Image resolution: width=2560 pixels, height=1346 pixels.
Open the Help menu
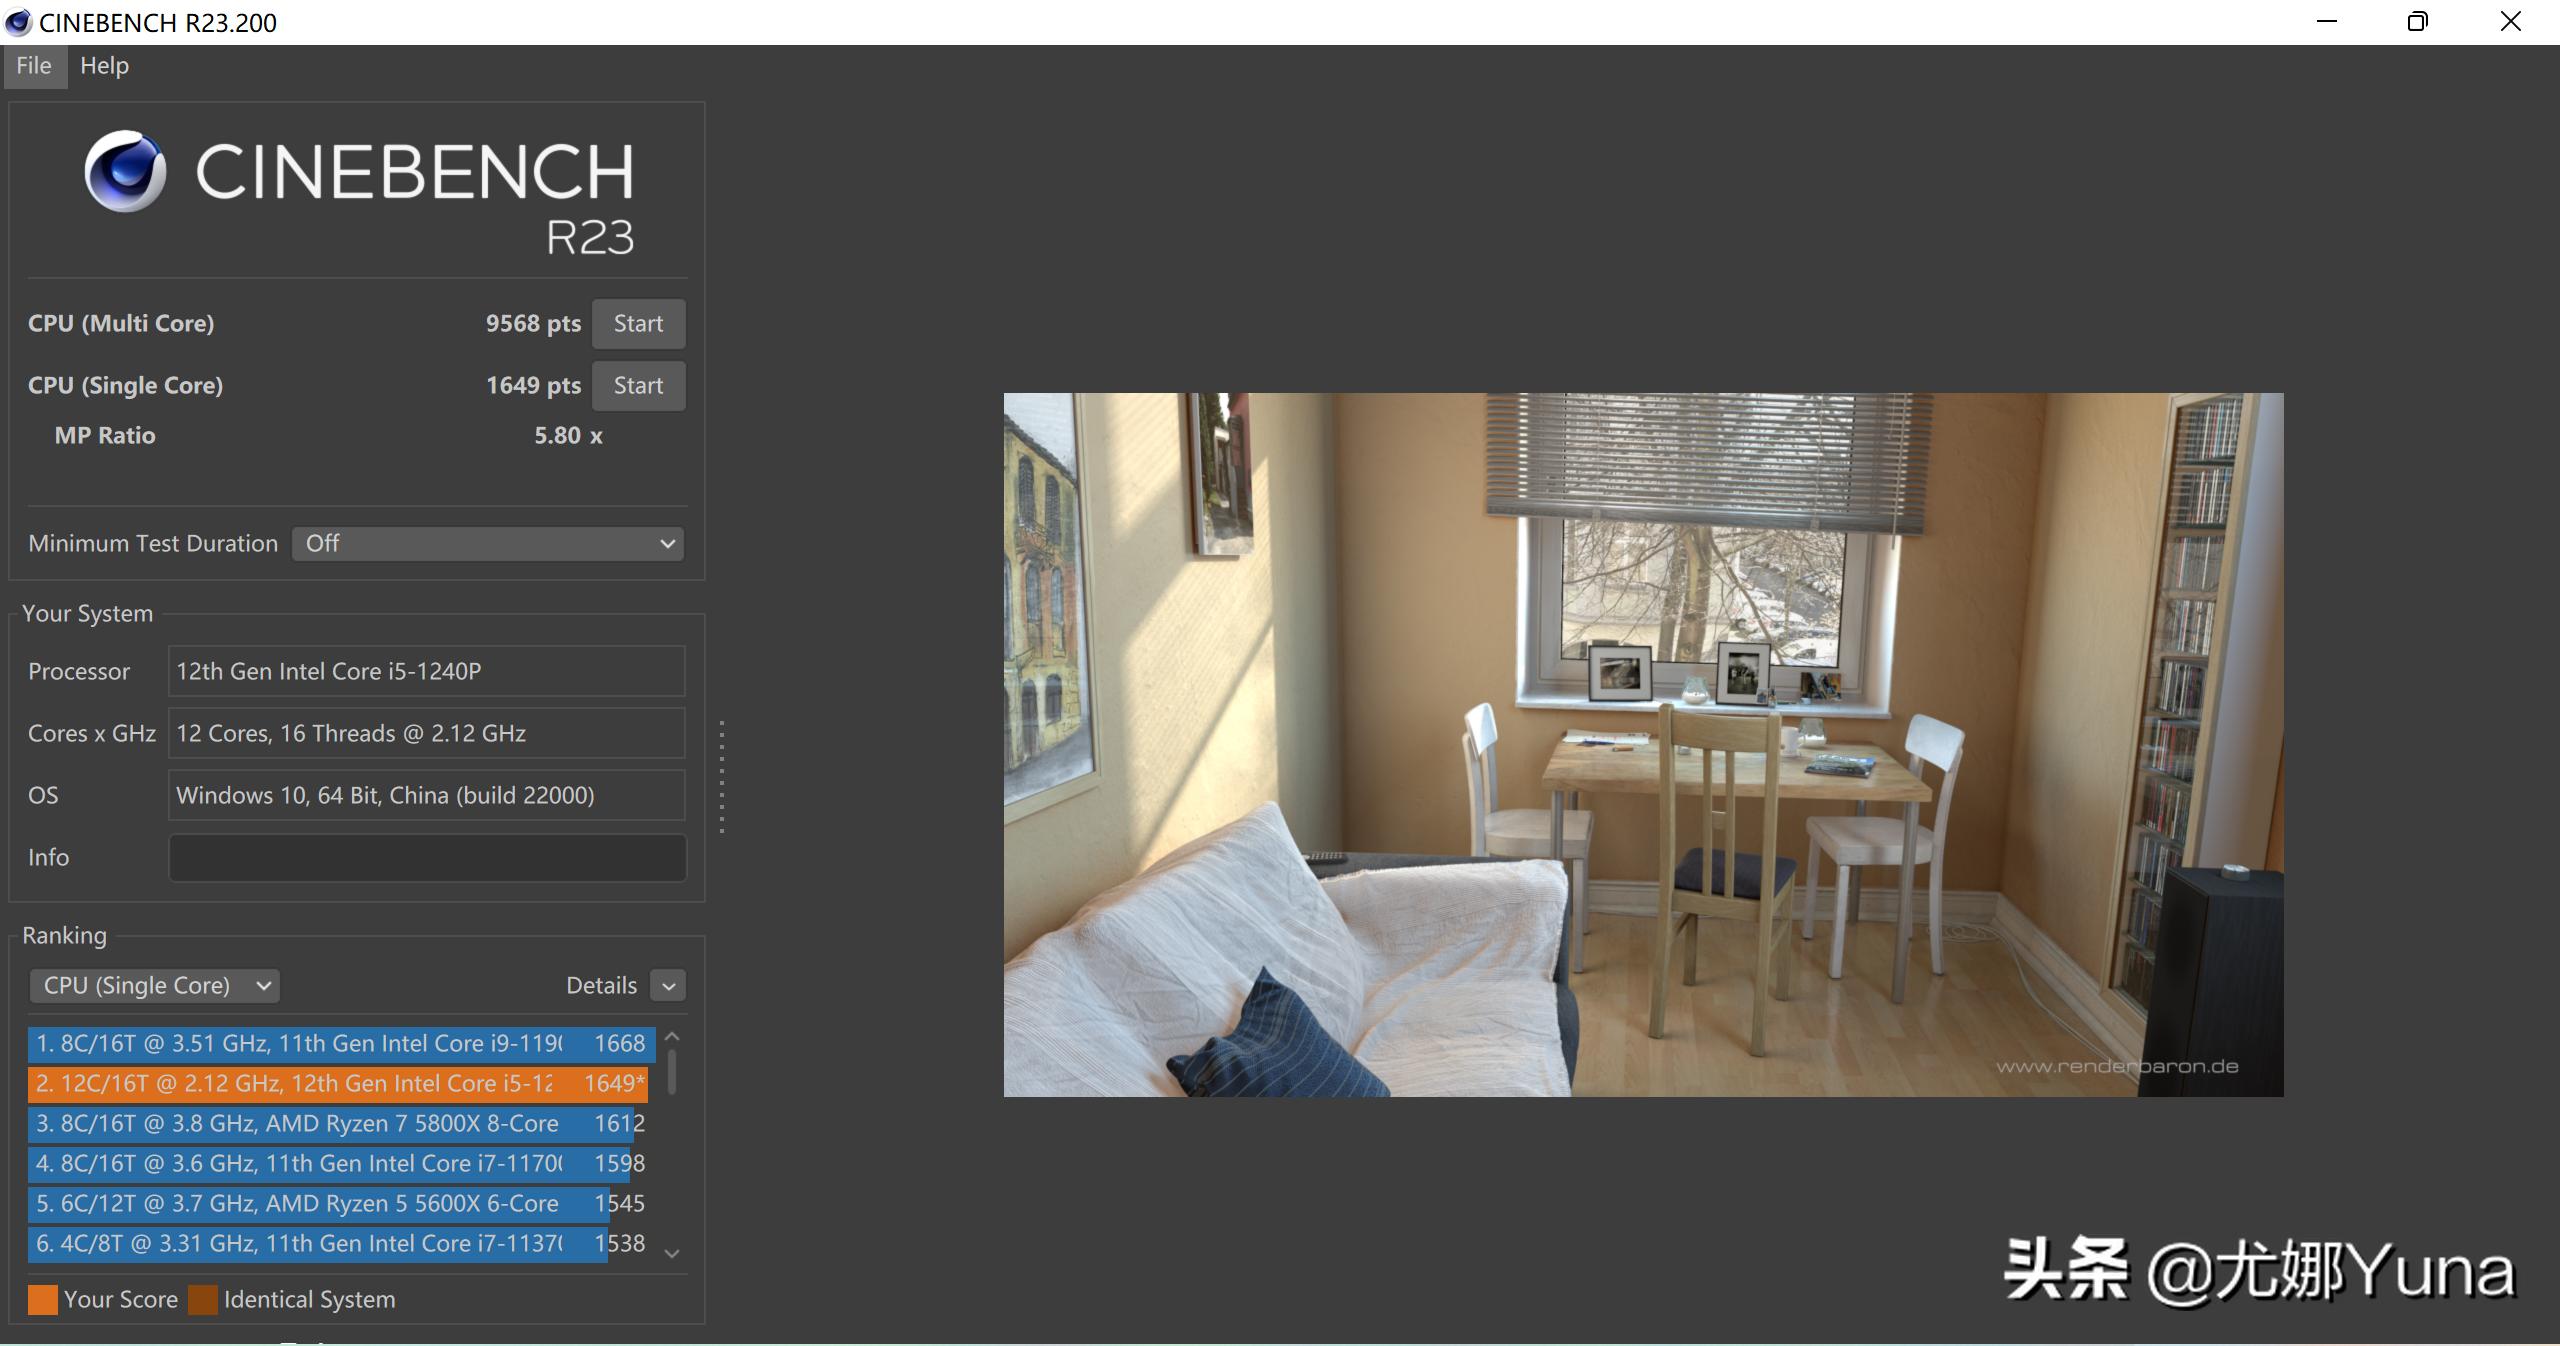coord(104,66)
